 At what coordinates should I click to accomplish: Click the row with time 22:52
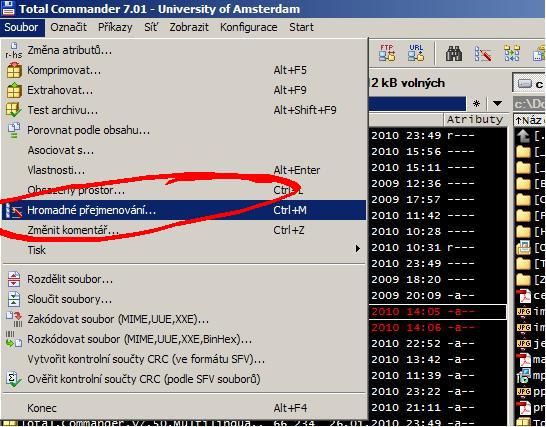pyautogui.click(x=438, y=344)
